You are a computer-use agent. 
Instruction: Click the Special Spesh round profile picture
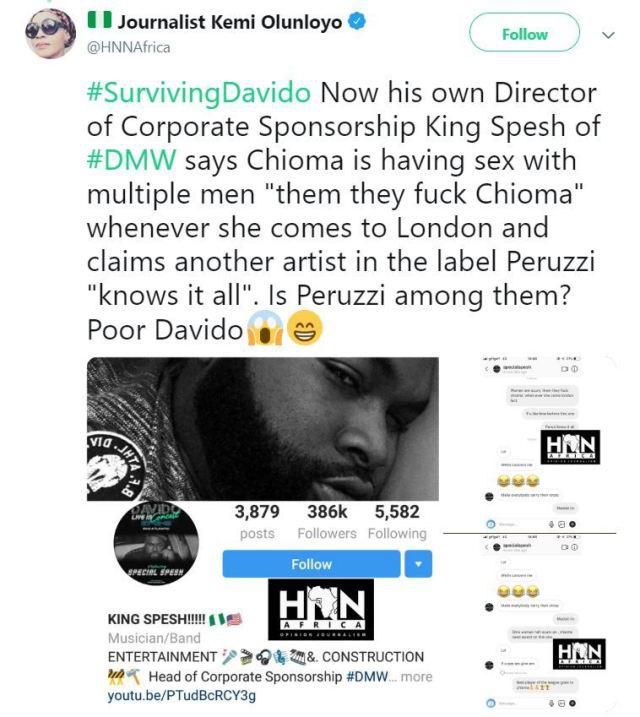pos(156,543)
